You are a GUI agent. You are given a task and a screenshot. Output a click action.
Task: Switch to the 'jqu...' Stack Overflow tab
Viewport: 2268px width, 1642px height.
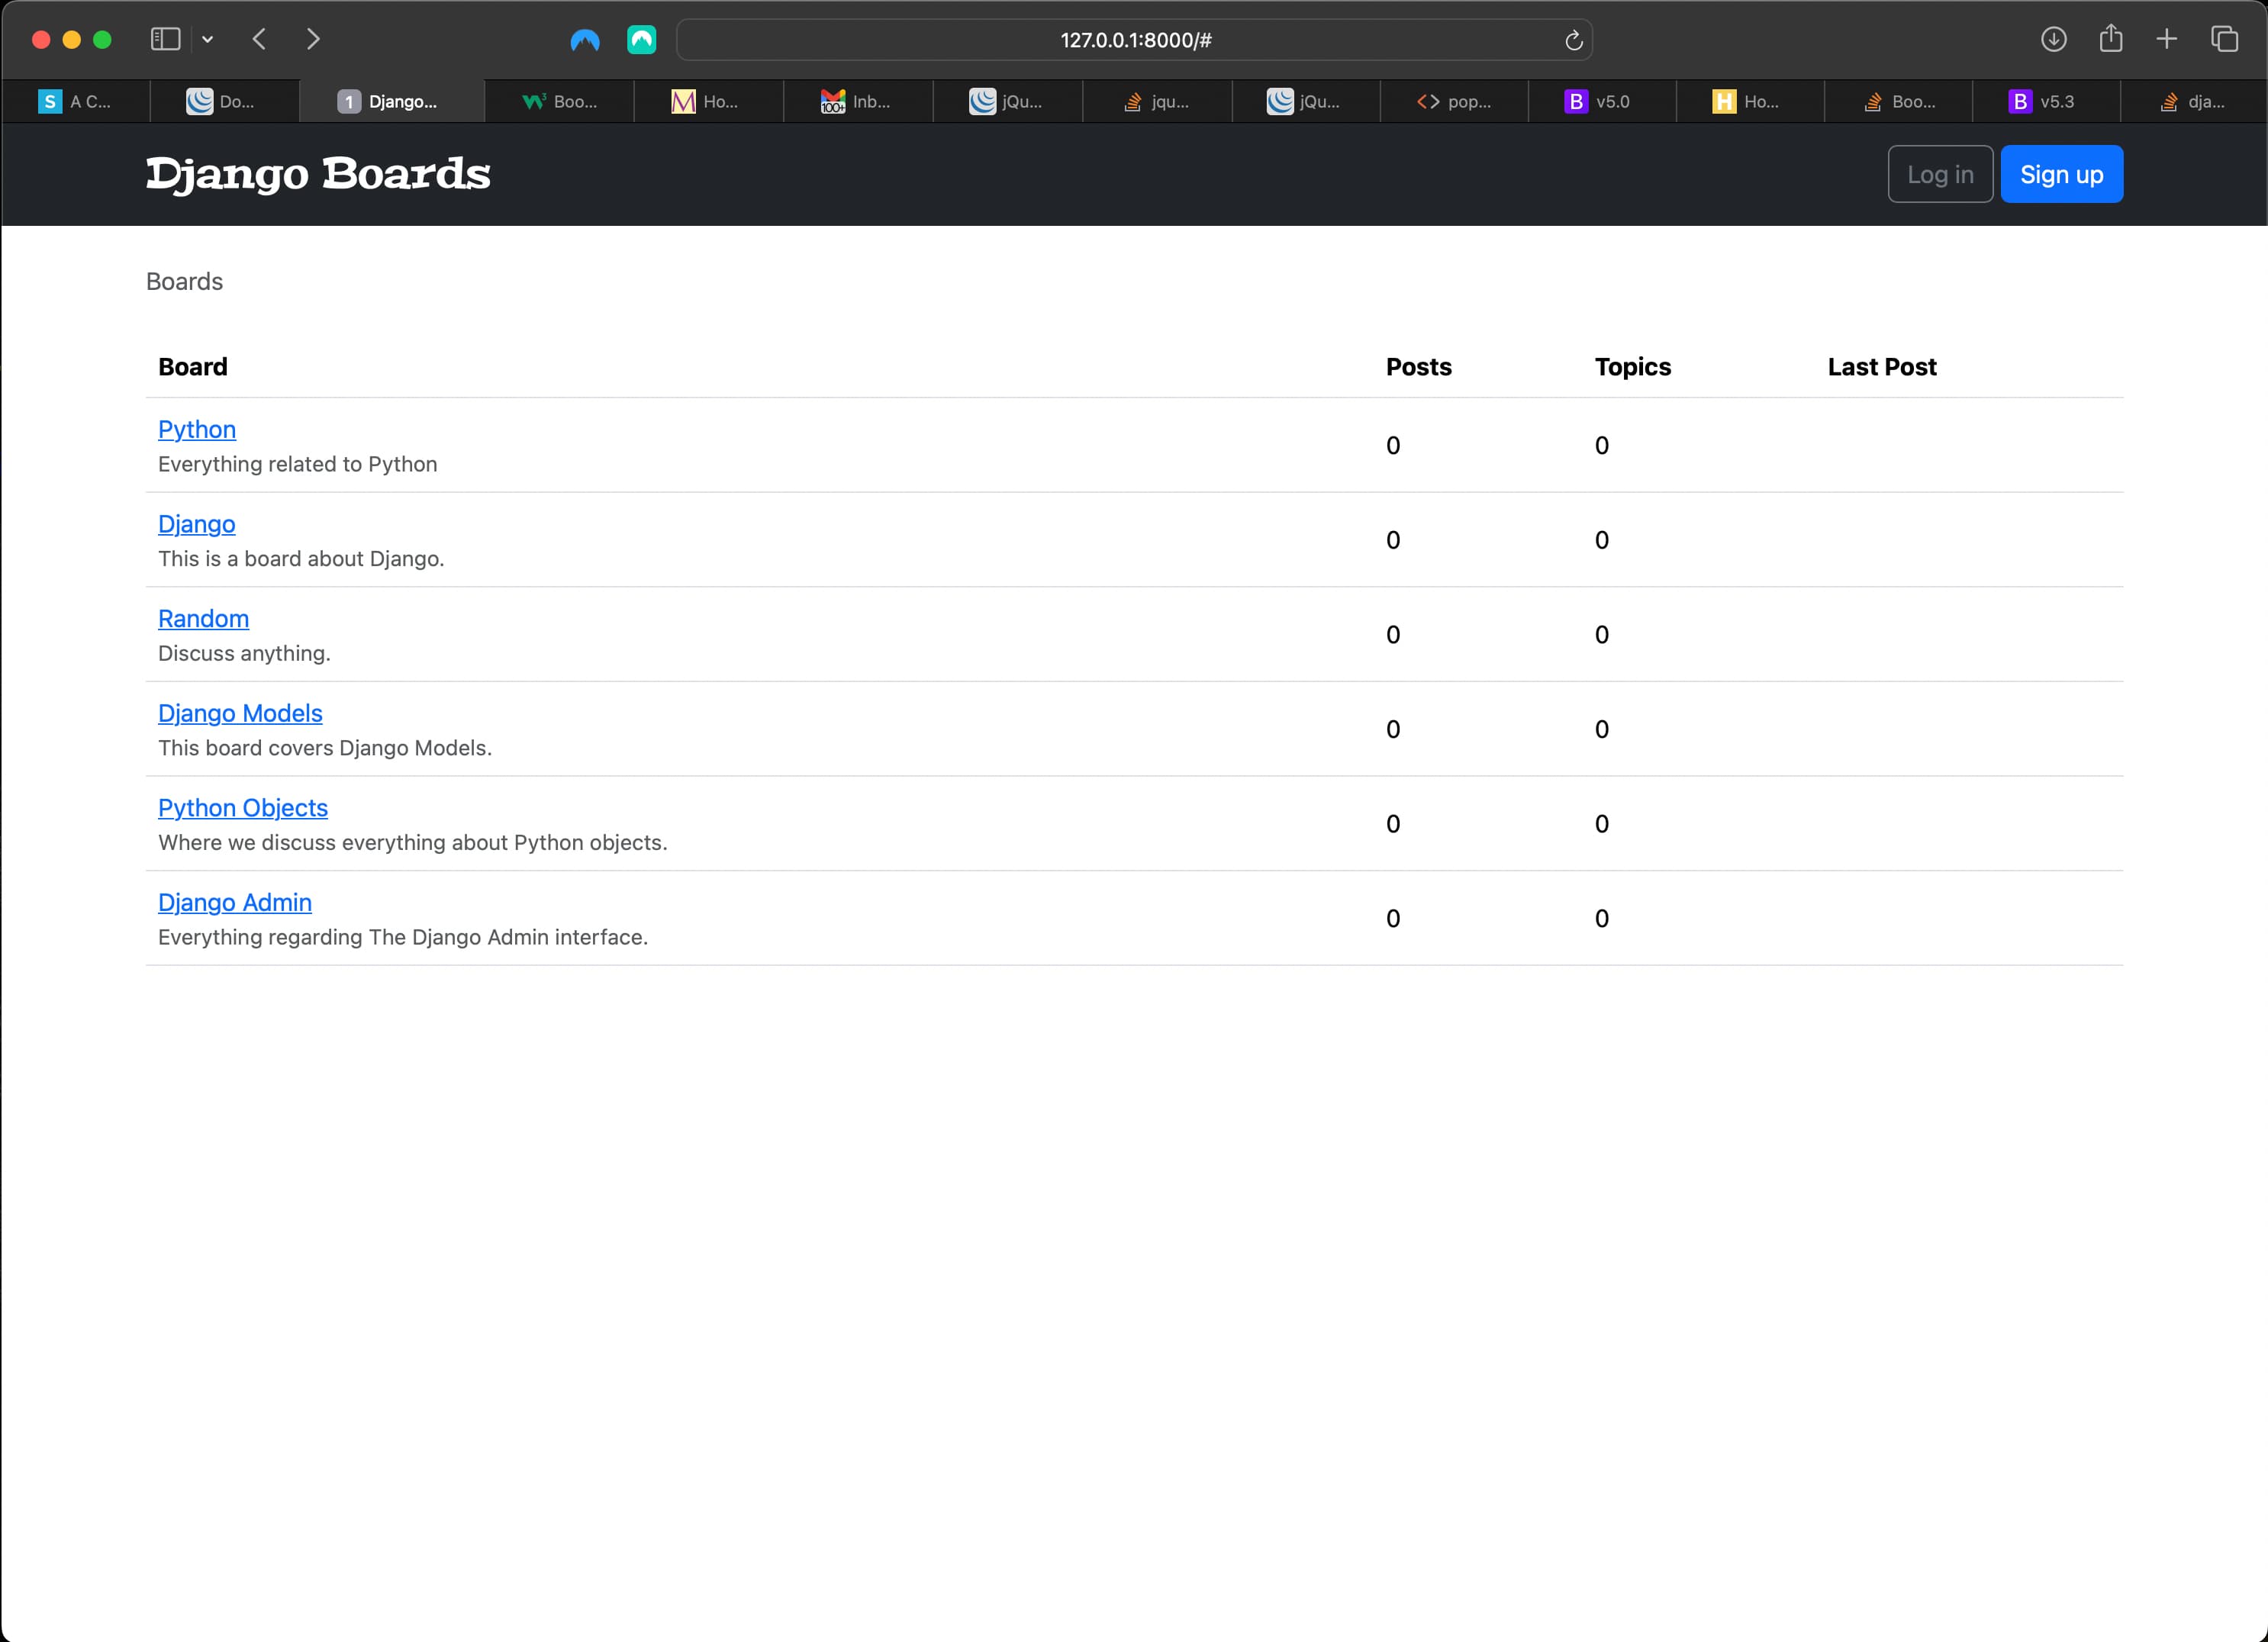(x=1157, y=101)
